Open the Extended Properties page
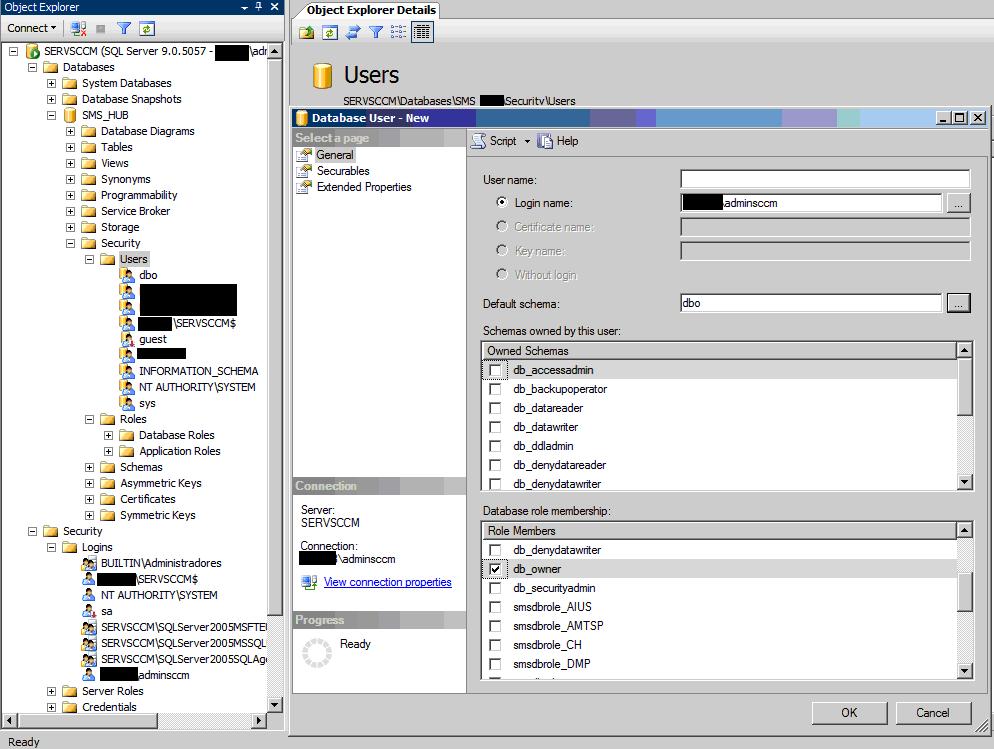 [x=364, y=186]
